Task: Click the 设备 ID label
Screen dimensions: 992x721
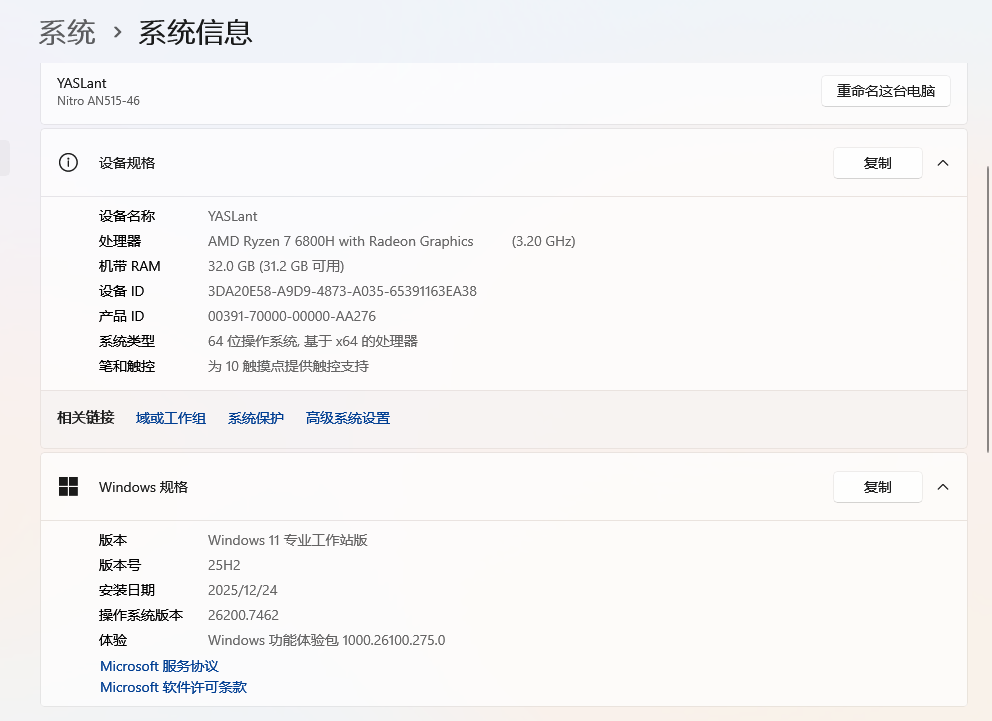Action: point(121,291)
